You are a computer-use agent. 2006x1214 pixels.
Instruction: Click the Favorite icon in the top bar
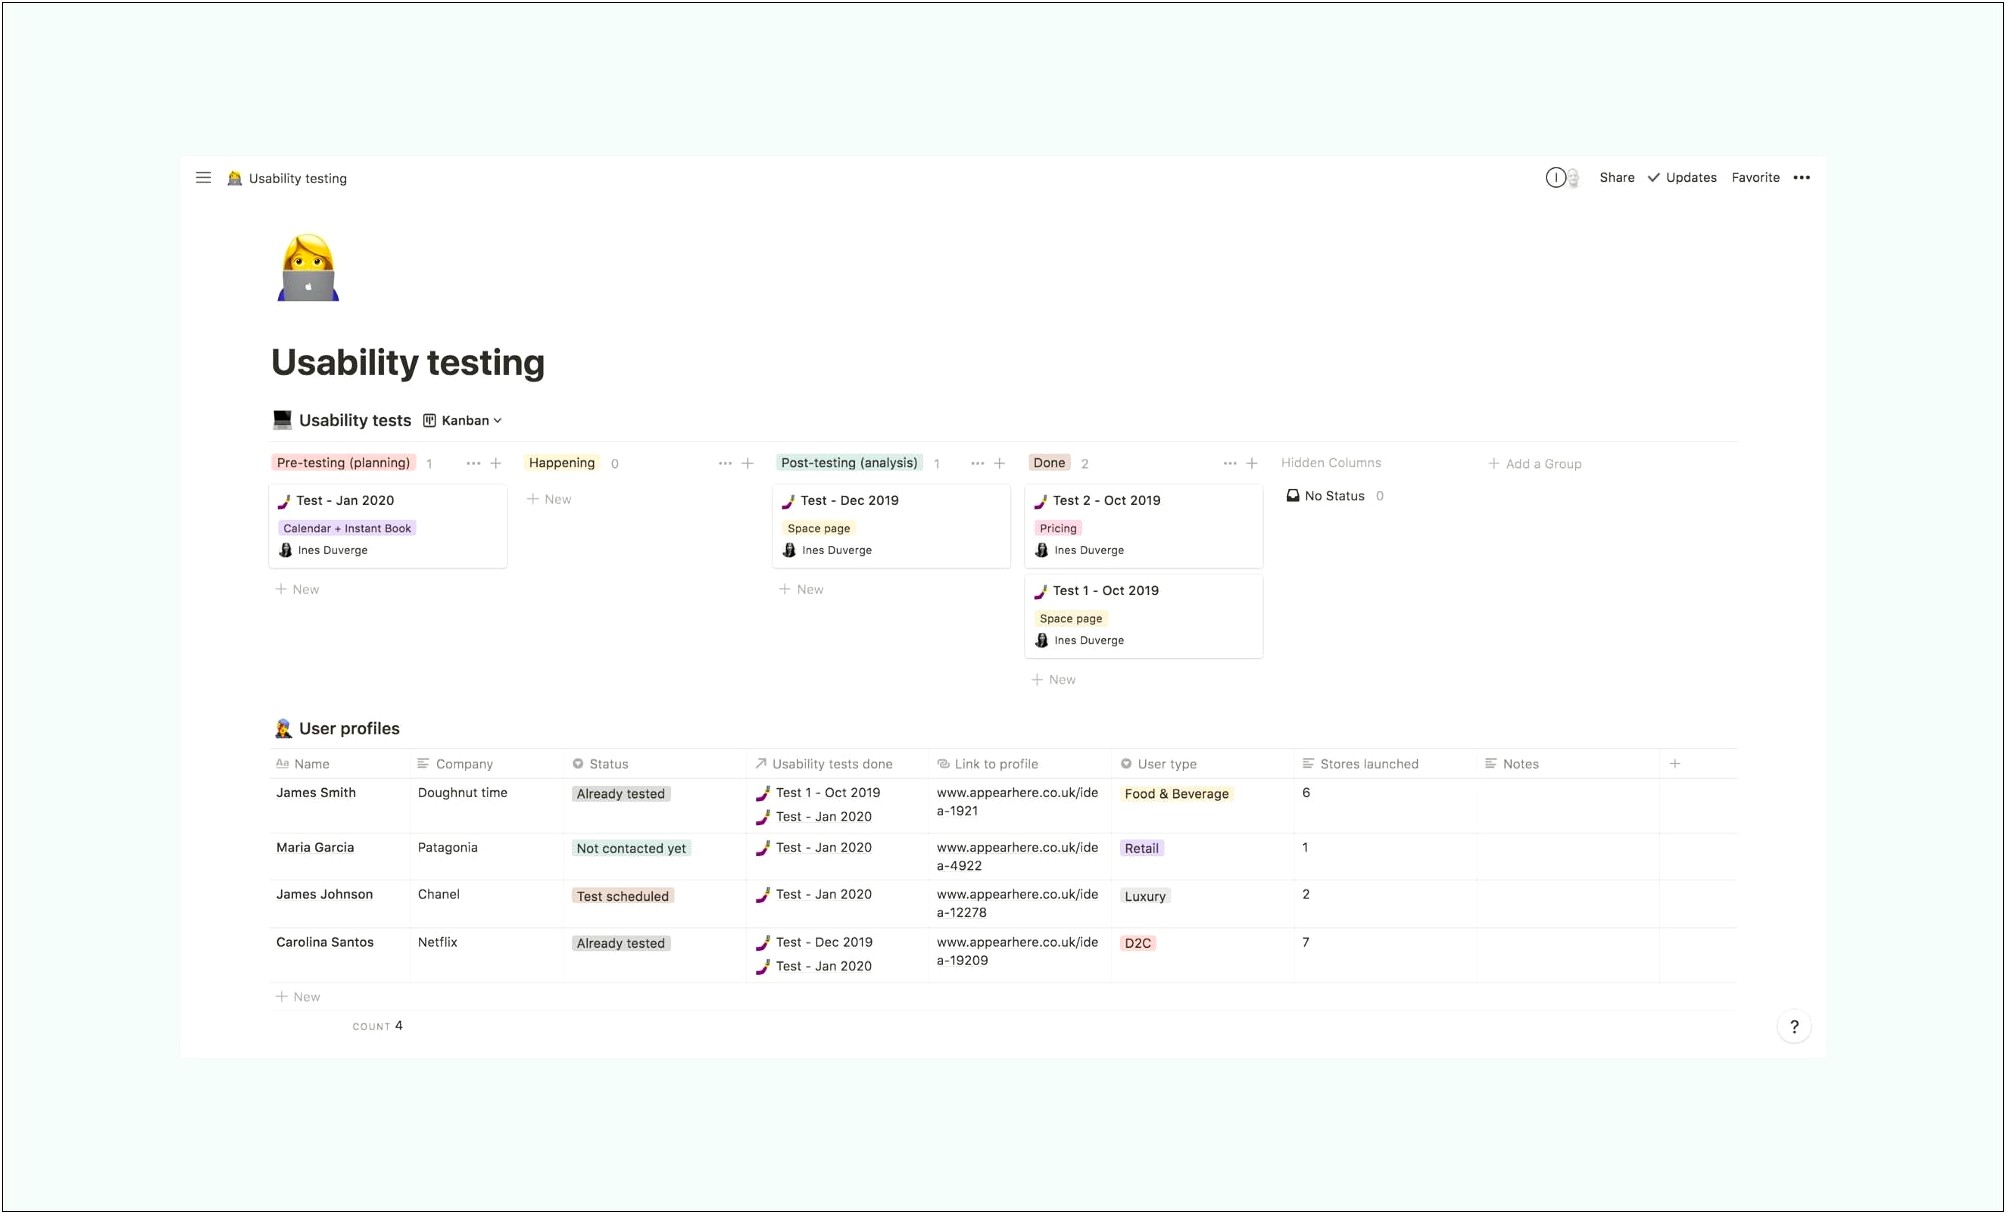tap(1755, 178)
